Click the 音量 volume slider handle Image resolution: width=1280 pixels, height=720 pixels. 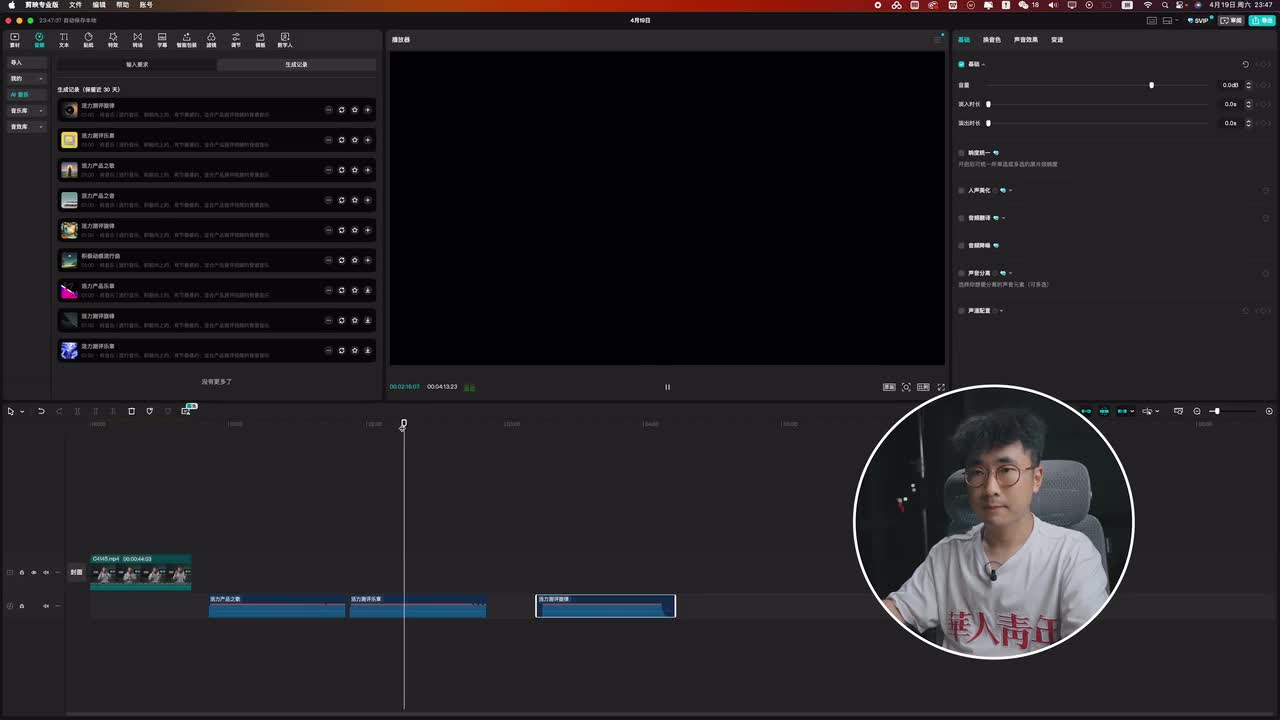(1151, 85)
